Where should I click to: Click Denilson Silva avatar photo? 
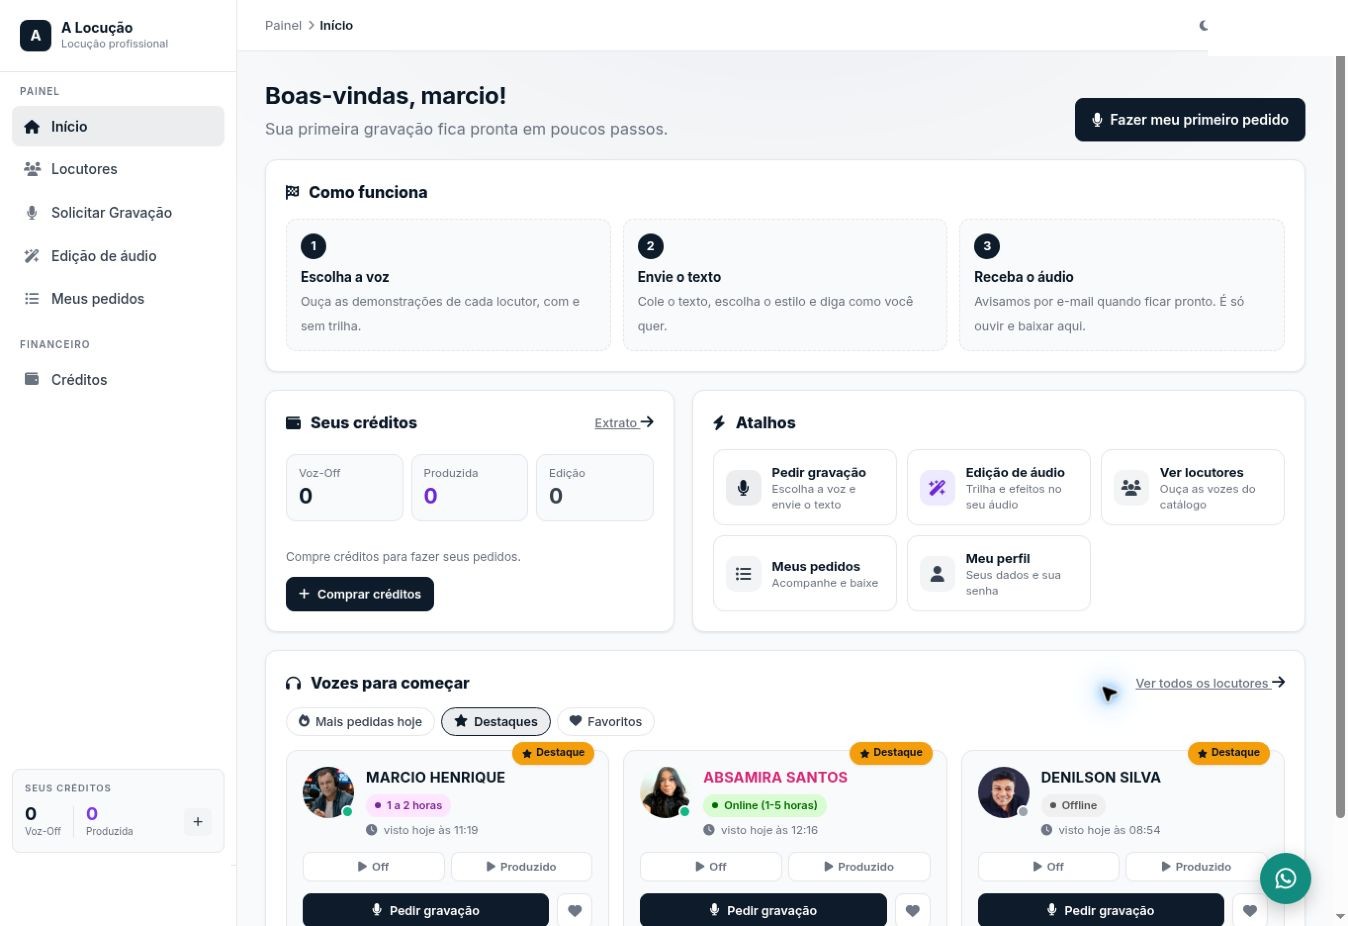[x=1003, y=792]
